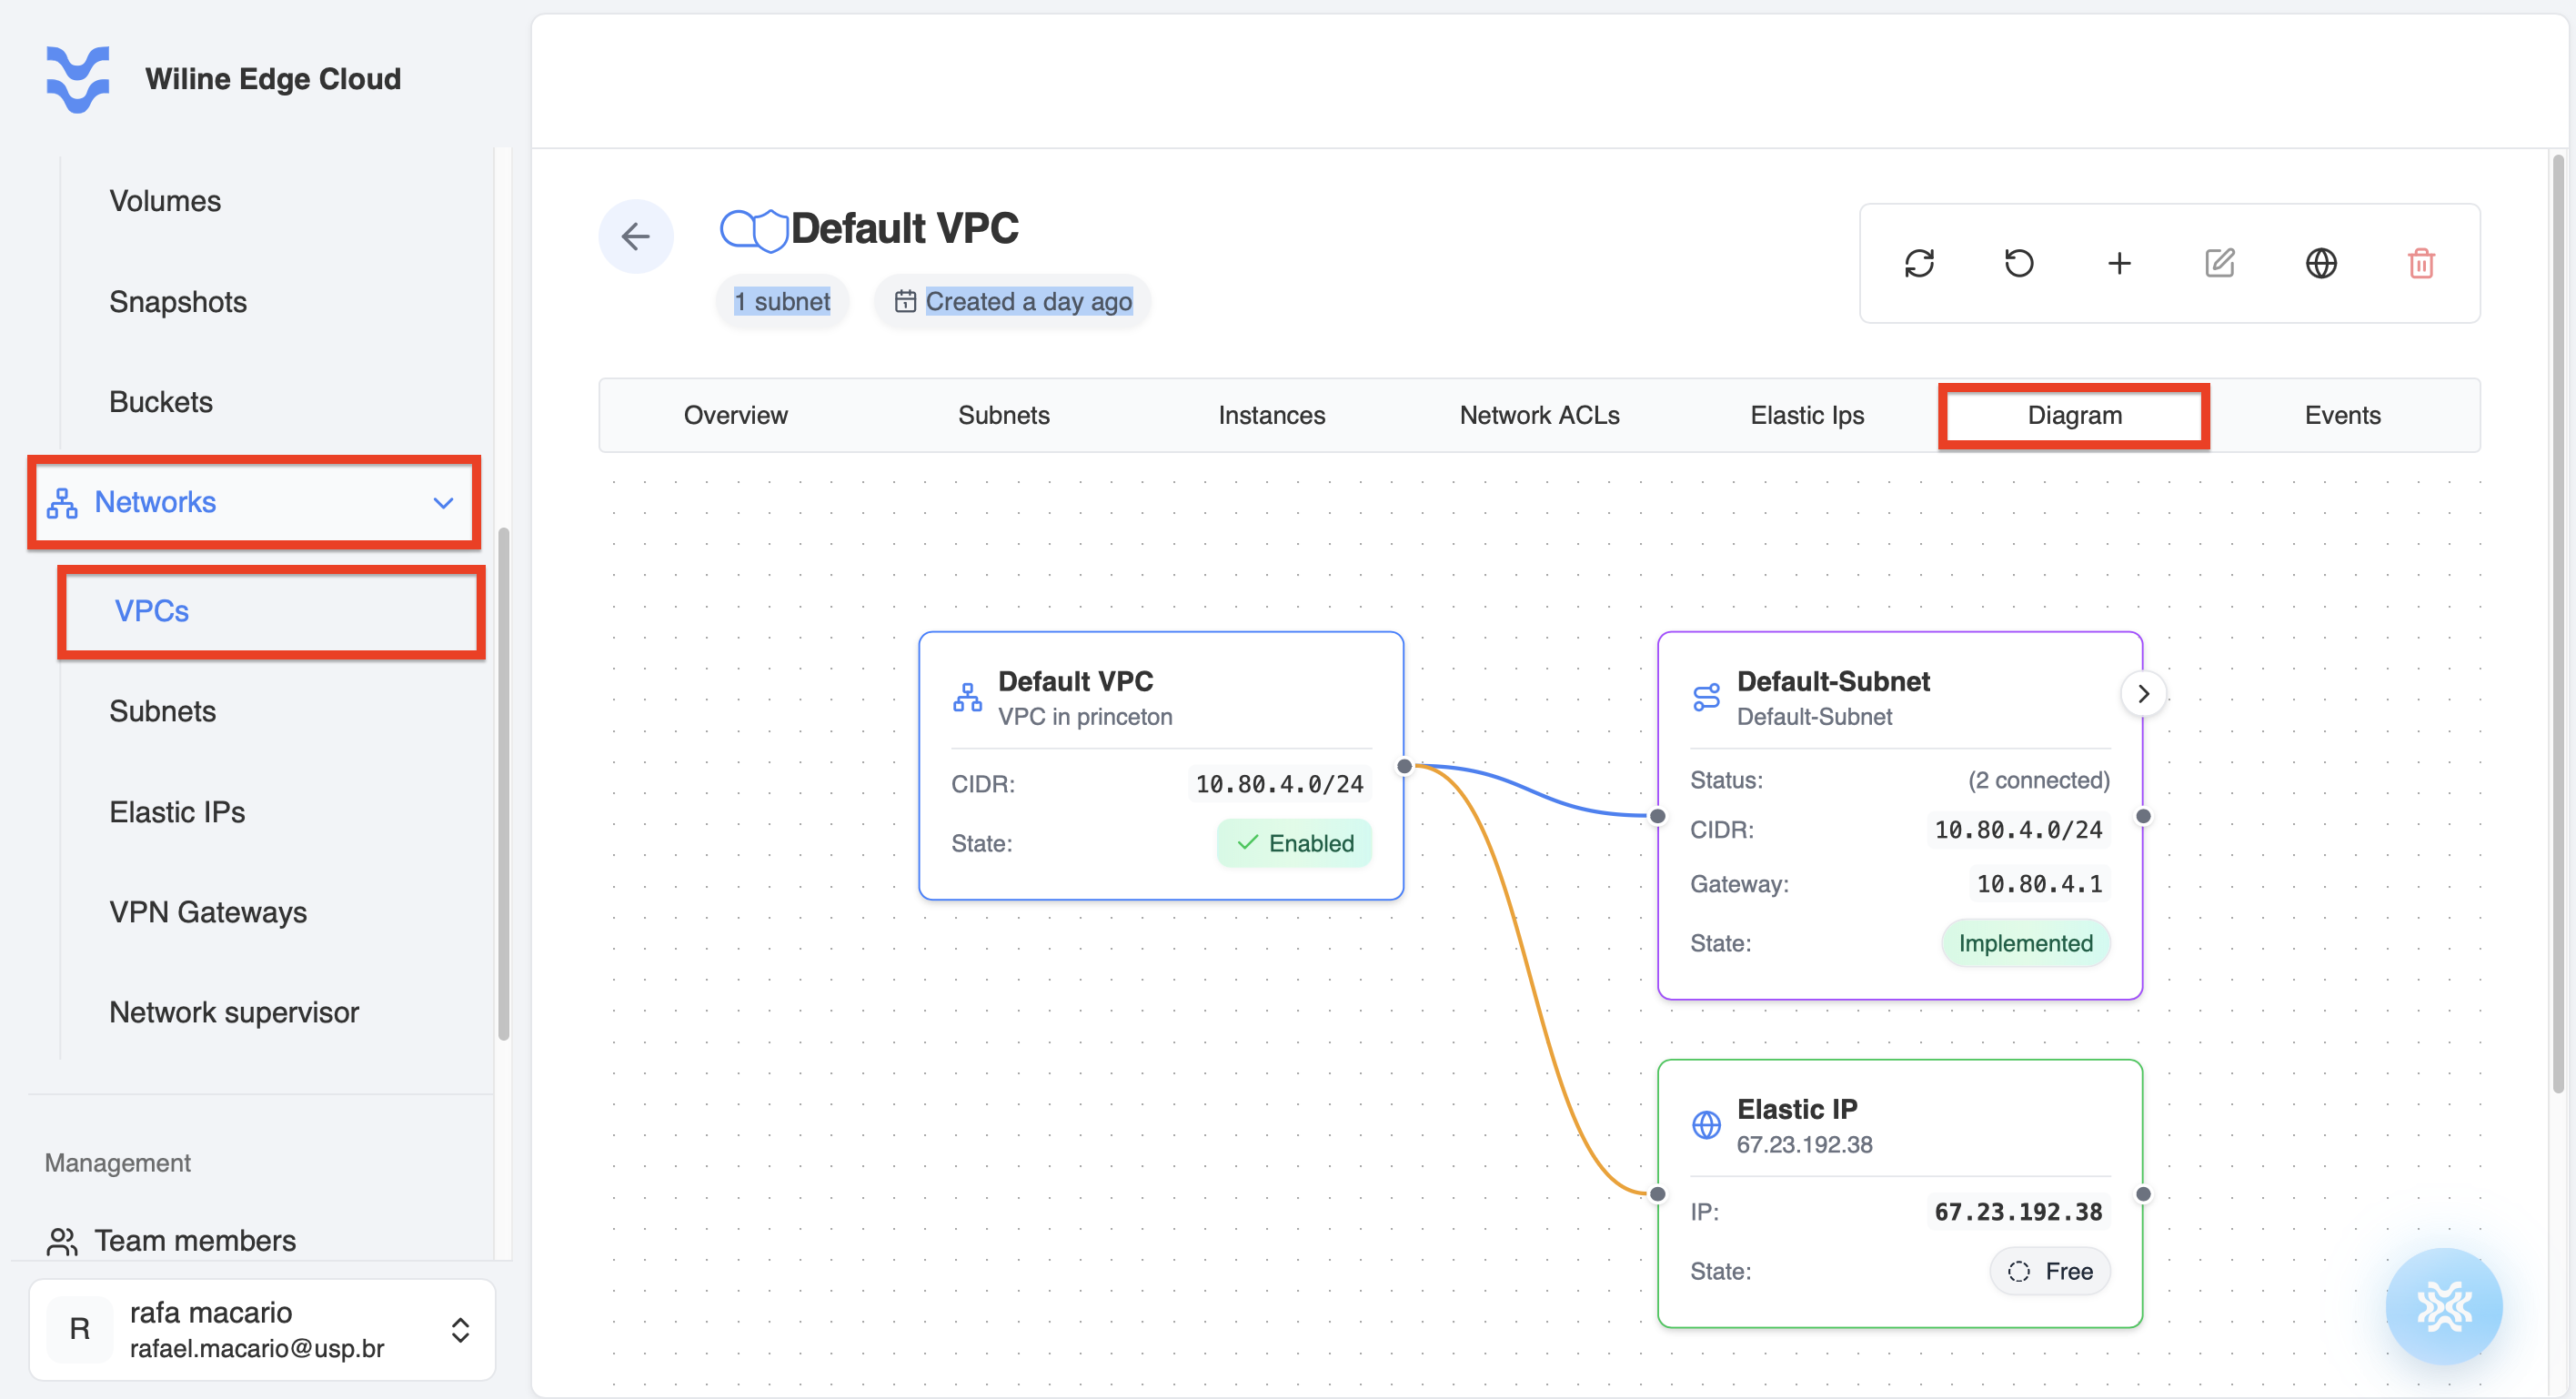Click the R user avatar
Screen dimensions: 2576x1399
coord(80,1329)
